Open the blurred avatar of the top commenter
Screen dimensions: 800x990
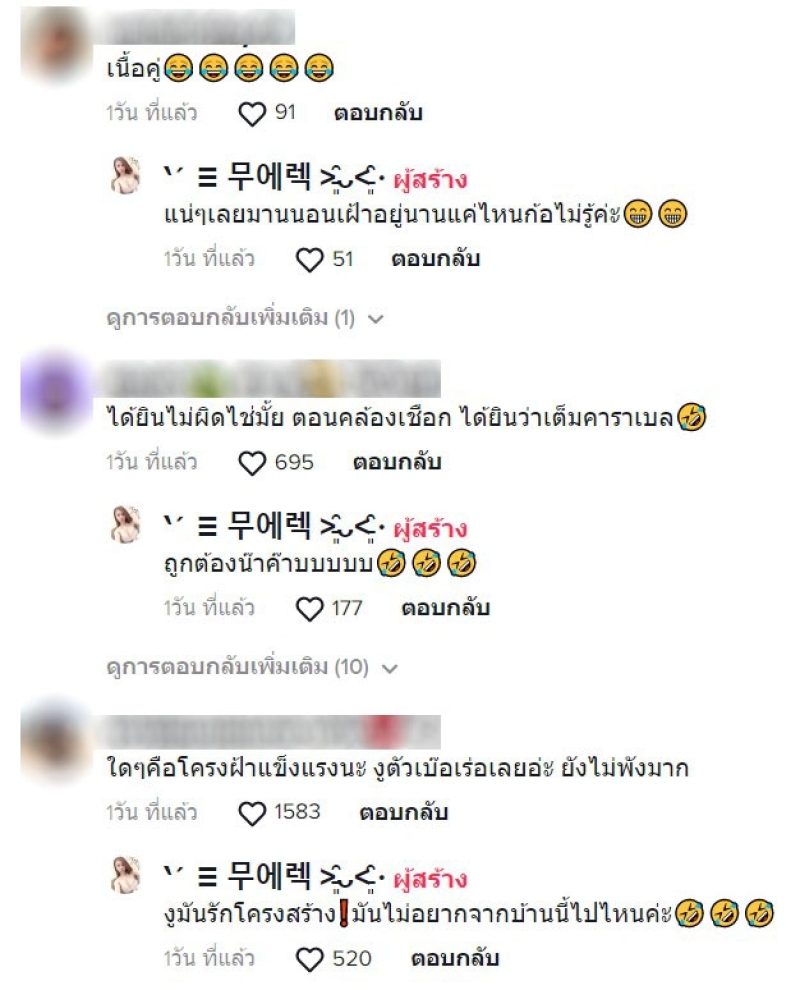56,42
